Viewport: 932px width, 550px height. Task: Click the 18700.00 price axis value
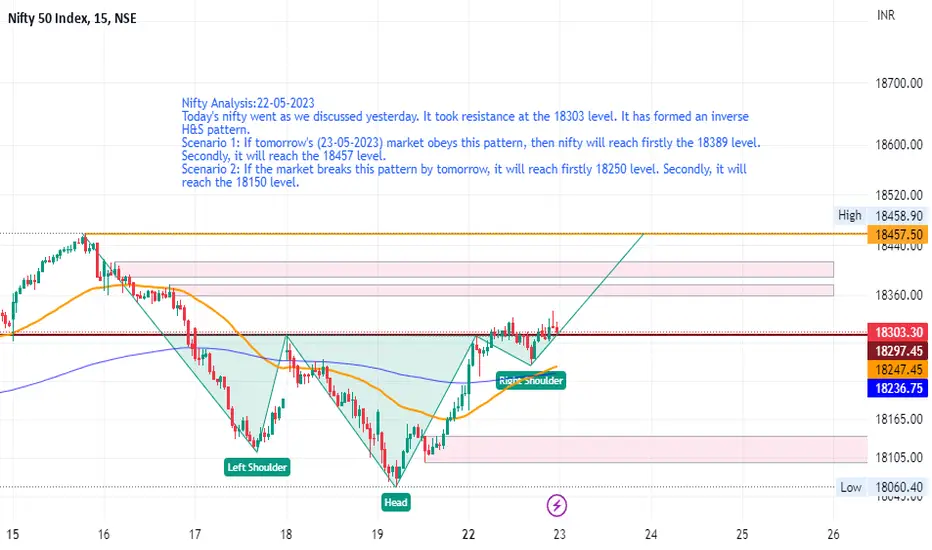coord(899,83)
